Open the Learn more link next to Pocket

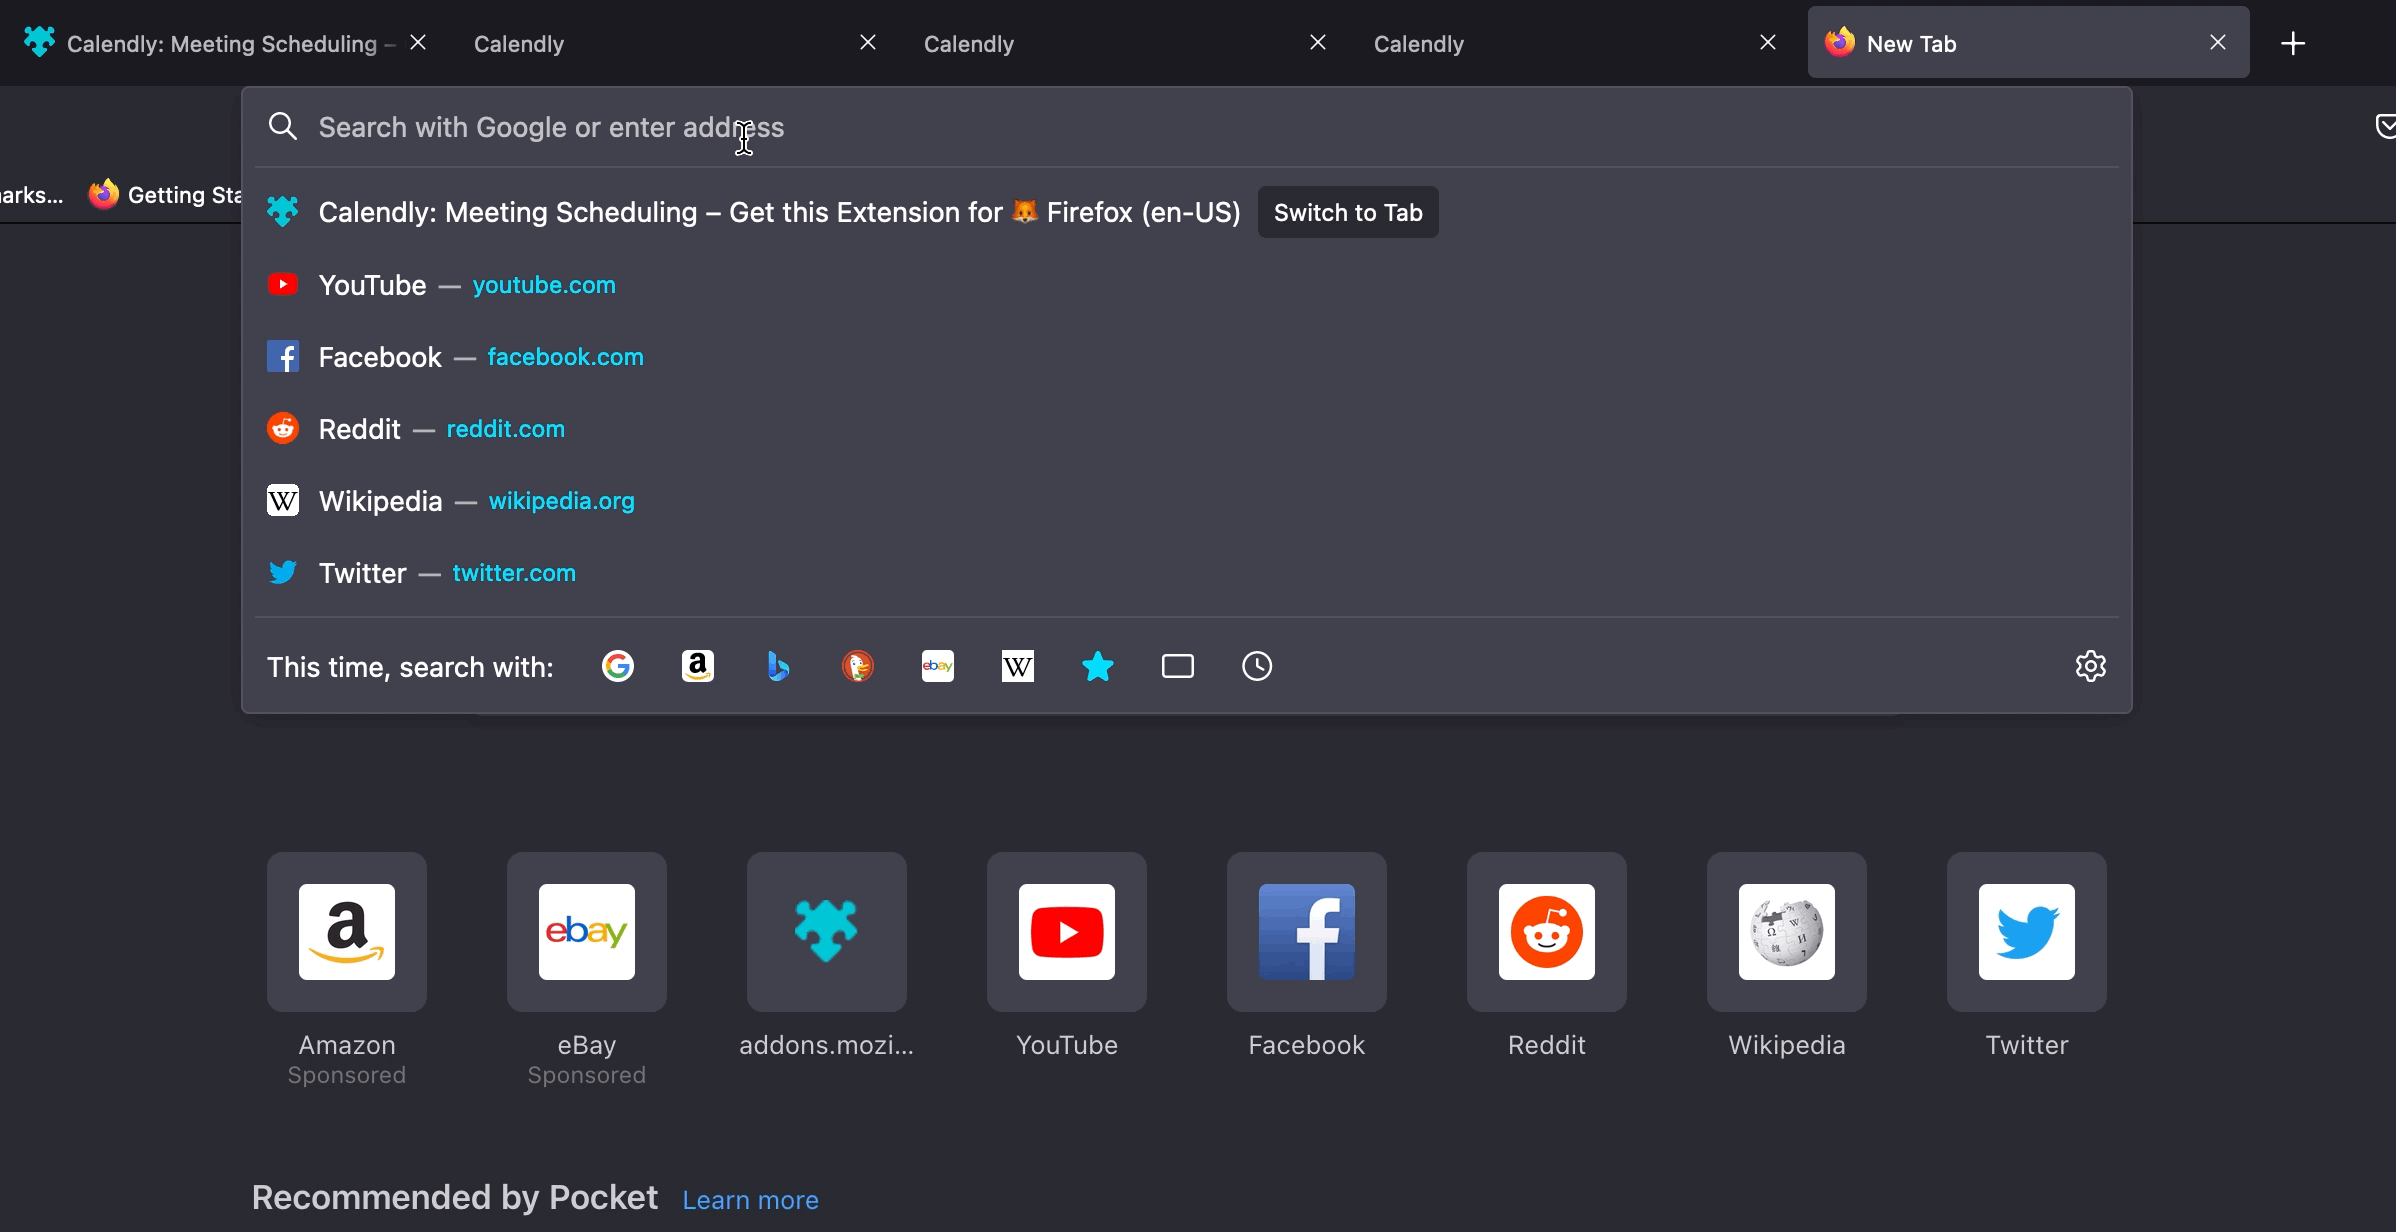point(750,1199)
